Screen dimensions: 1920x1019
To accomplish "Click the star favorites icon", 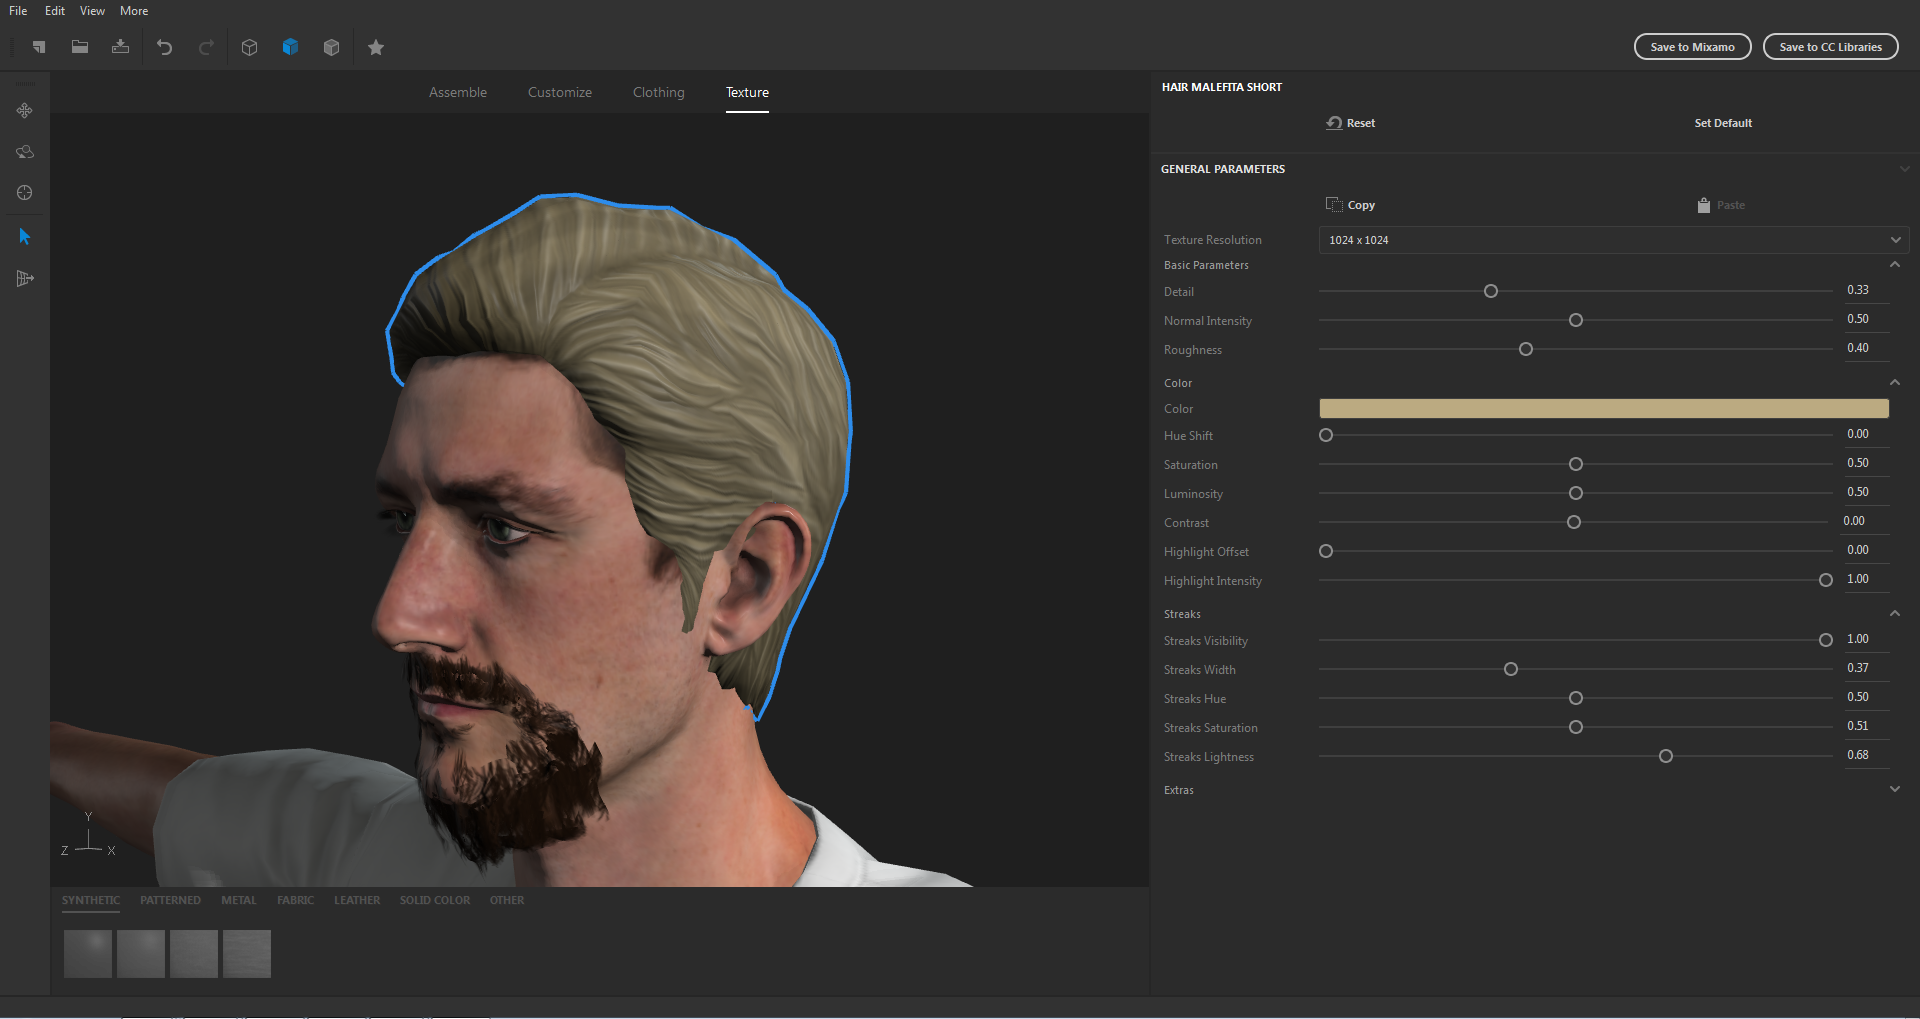I will coord(376,47).
